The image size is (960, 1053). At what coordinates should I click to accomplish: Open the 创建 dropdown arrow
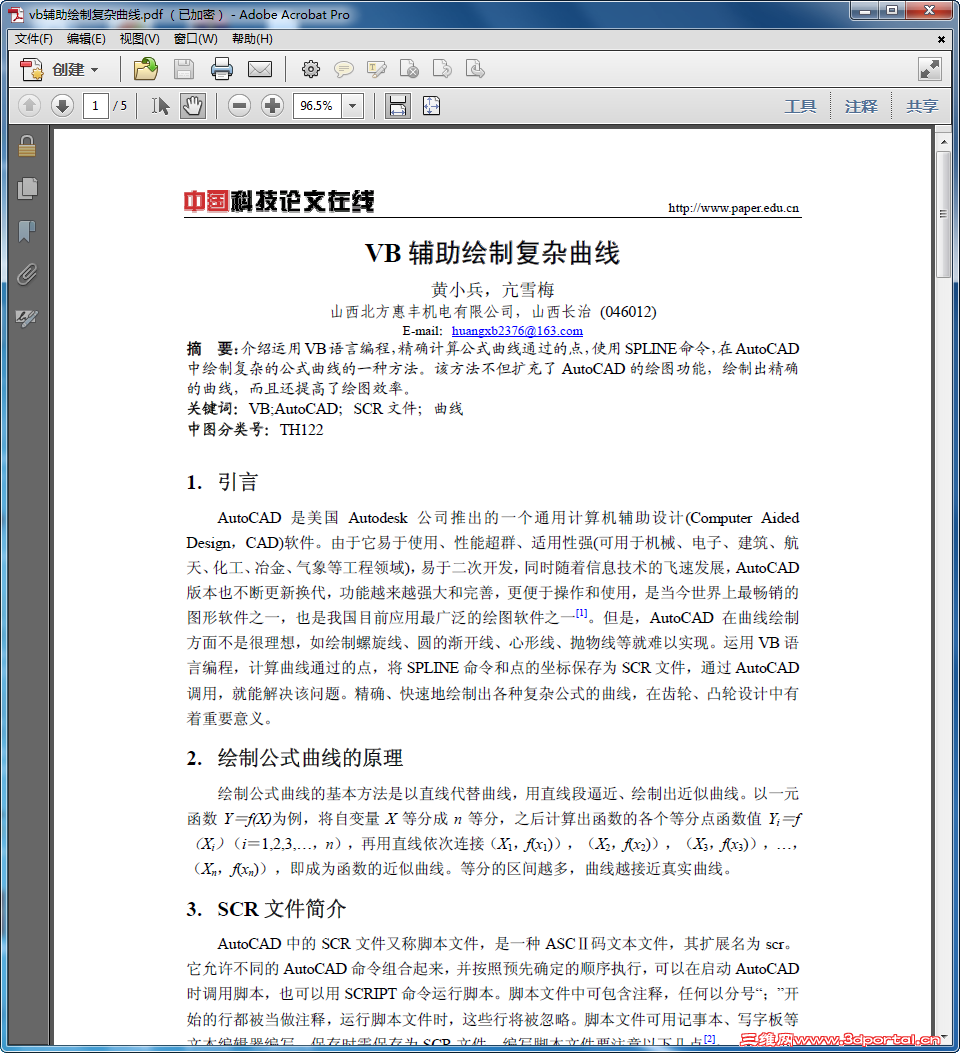(x=95, y=70)
